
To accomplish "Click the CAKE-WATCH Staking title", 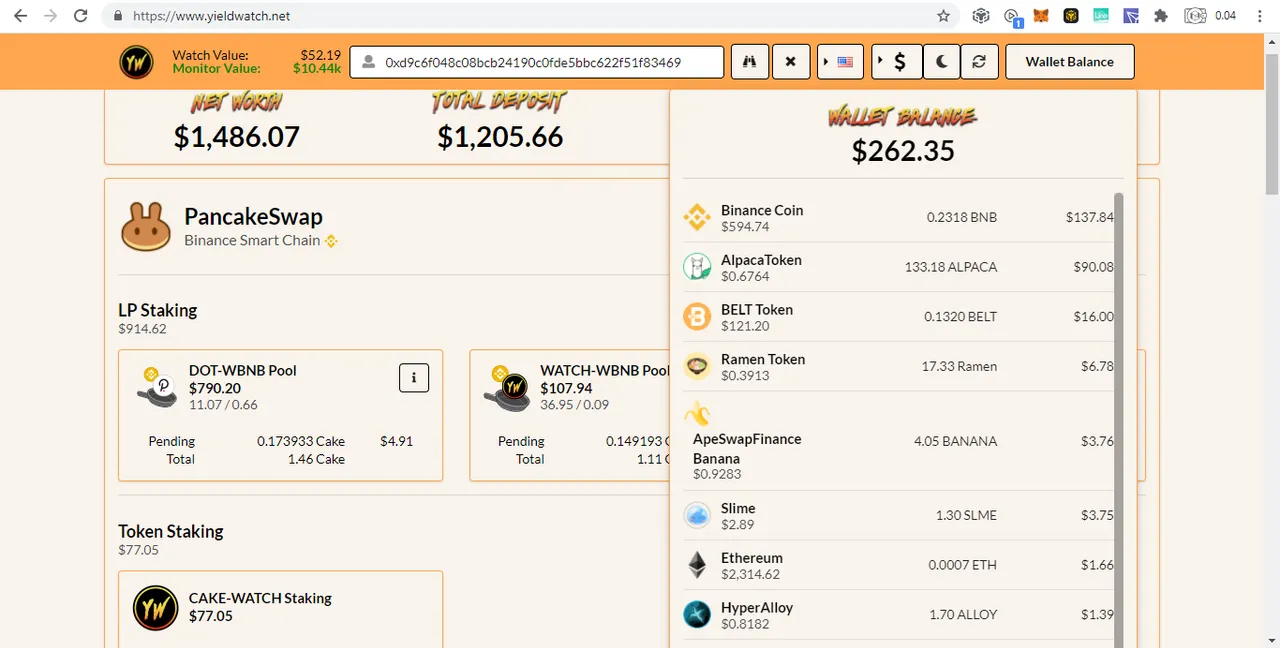I will click(260, 598).
